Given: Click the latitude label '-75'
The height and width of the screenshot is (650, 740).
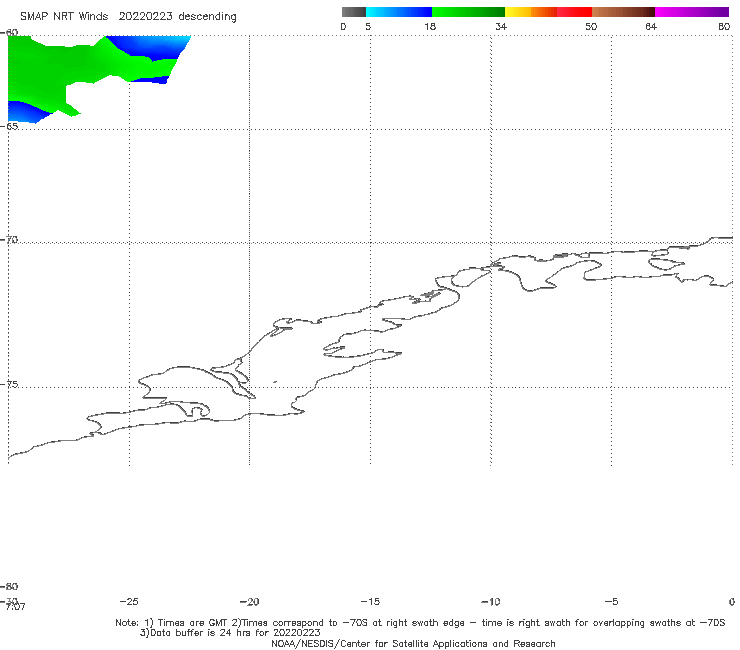Looking at the screenshot, I should (9, 384).
